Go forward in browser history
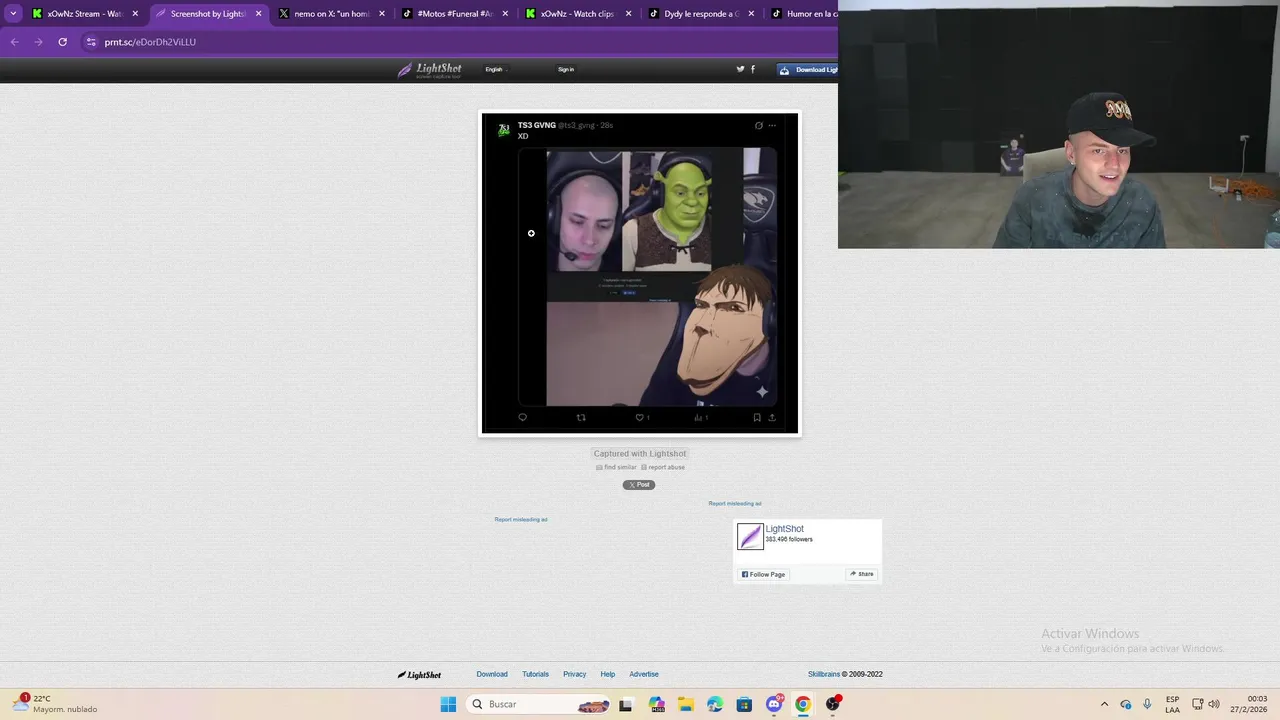Screen dimensions: 1280x720 pos(38,42)
